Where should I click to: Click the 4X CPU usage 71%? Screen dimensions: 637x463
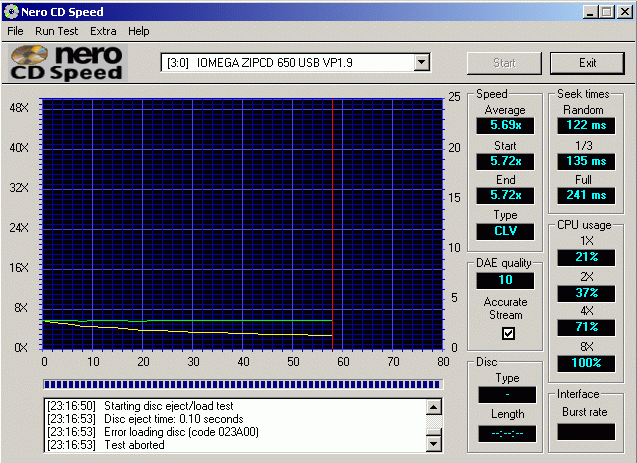pos(586,327)
